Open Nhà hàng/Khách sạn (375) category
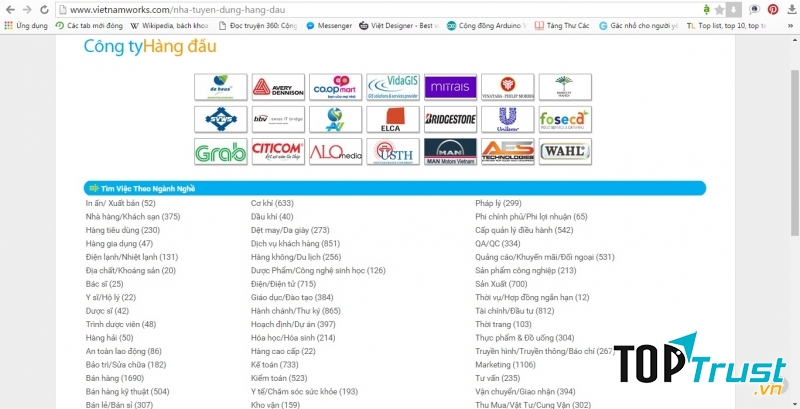The width and height of the screenshot is (800, 409). point(133,217)
